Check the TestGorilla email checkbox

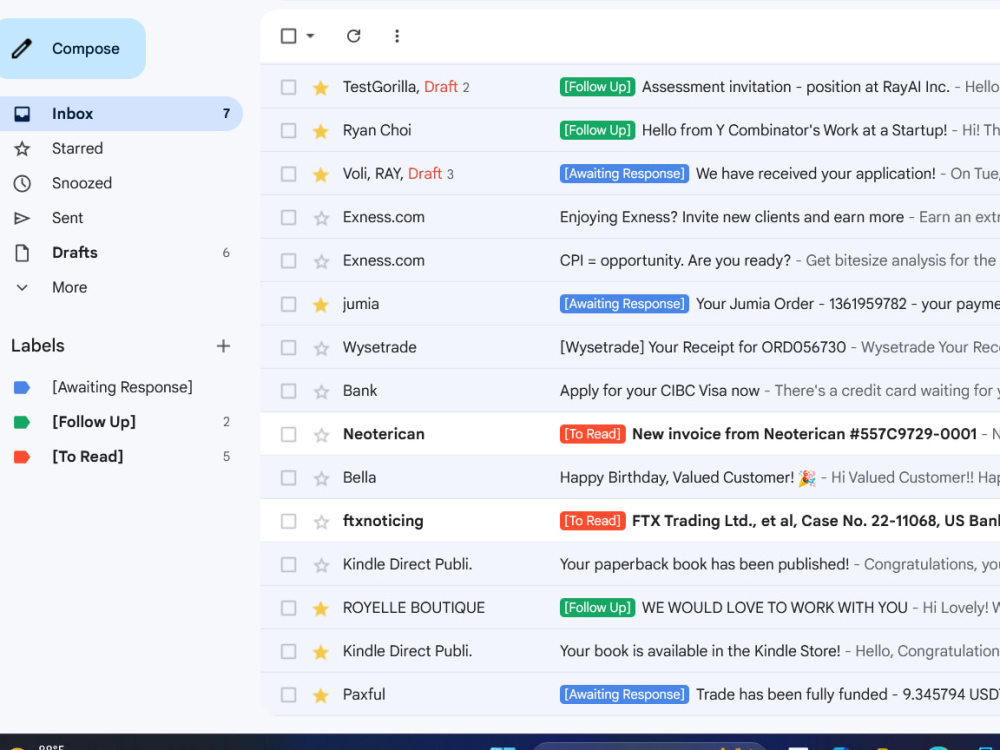point(288,87)
